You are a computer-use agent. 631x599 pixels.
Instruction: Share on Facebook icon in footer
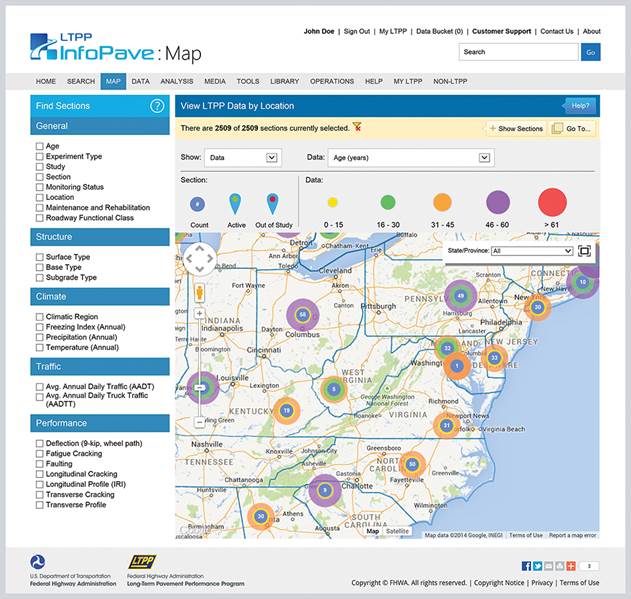click(526, 566)
